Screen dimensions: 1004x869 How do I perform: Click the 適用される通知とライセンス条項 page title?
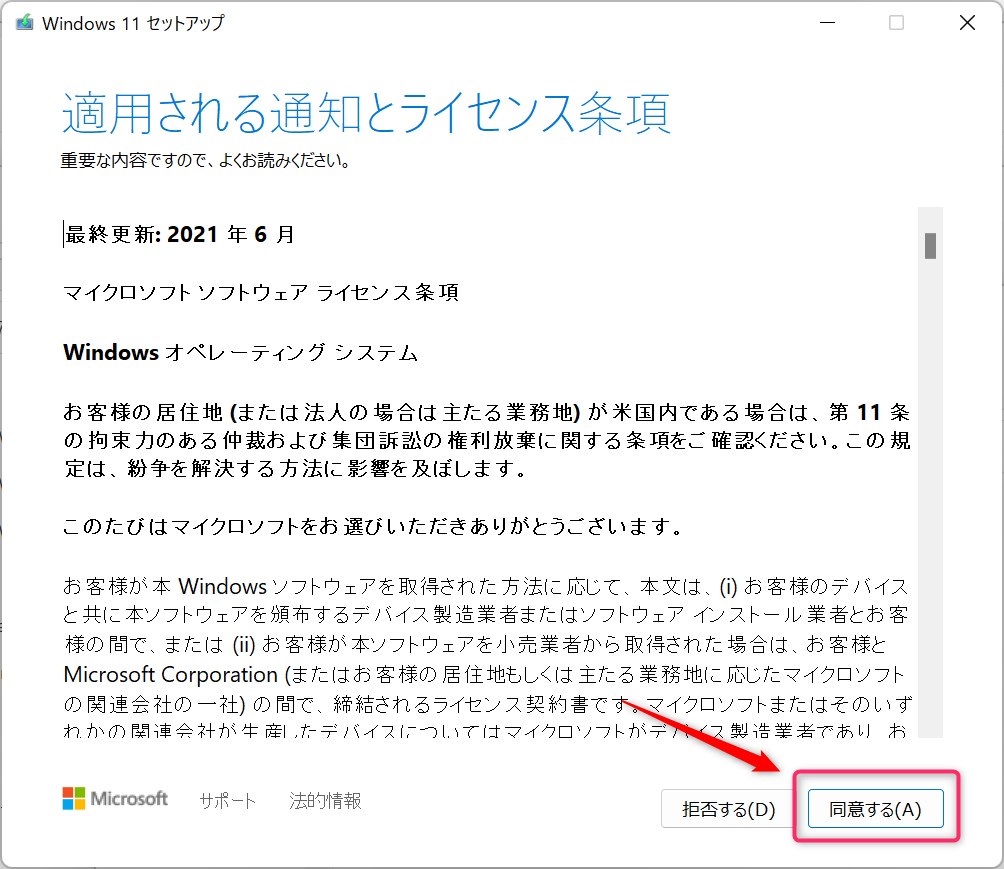coord(366,113)
